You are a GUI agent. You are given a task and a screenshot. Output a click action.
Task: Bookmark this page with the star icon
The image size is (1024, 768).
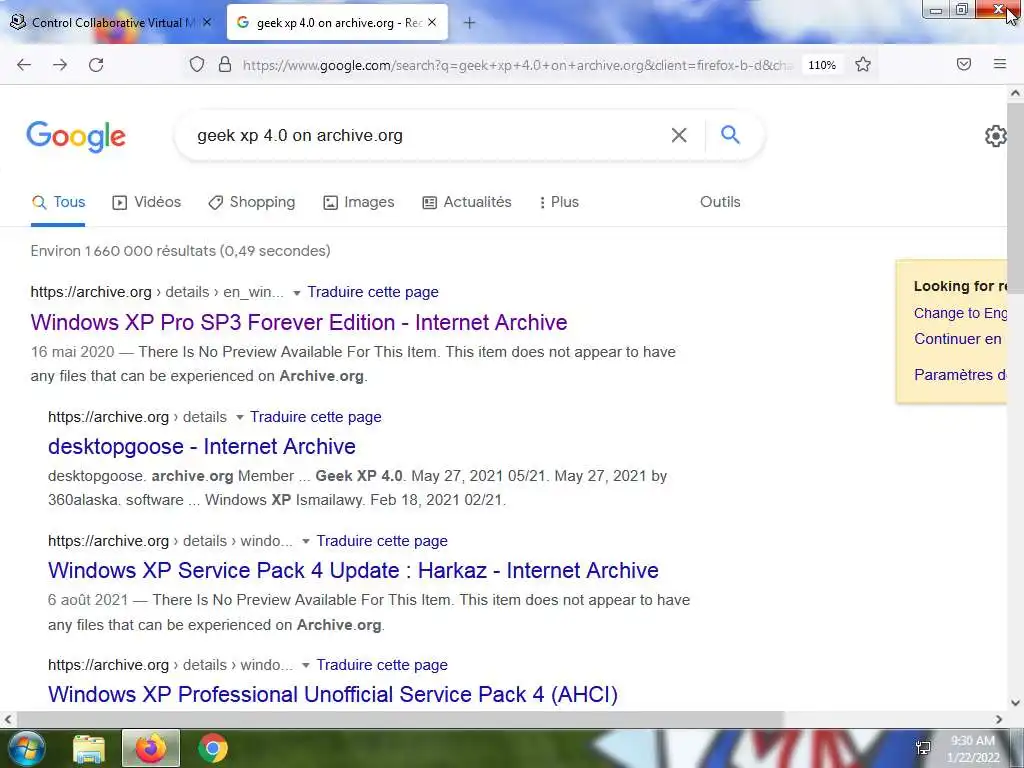pyautogui.click(x=863, y=65)
